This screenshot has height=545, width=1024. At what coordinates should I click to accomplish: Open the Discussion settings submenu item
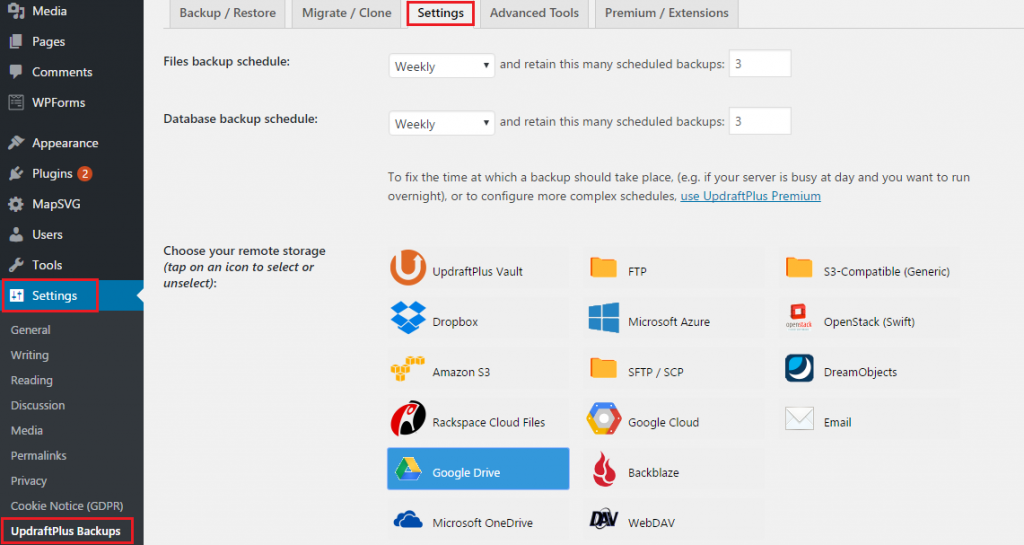[38, 405]
